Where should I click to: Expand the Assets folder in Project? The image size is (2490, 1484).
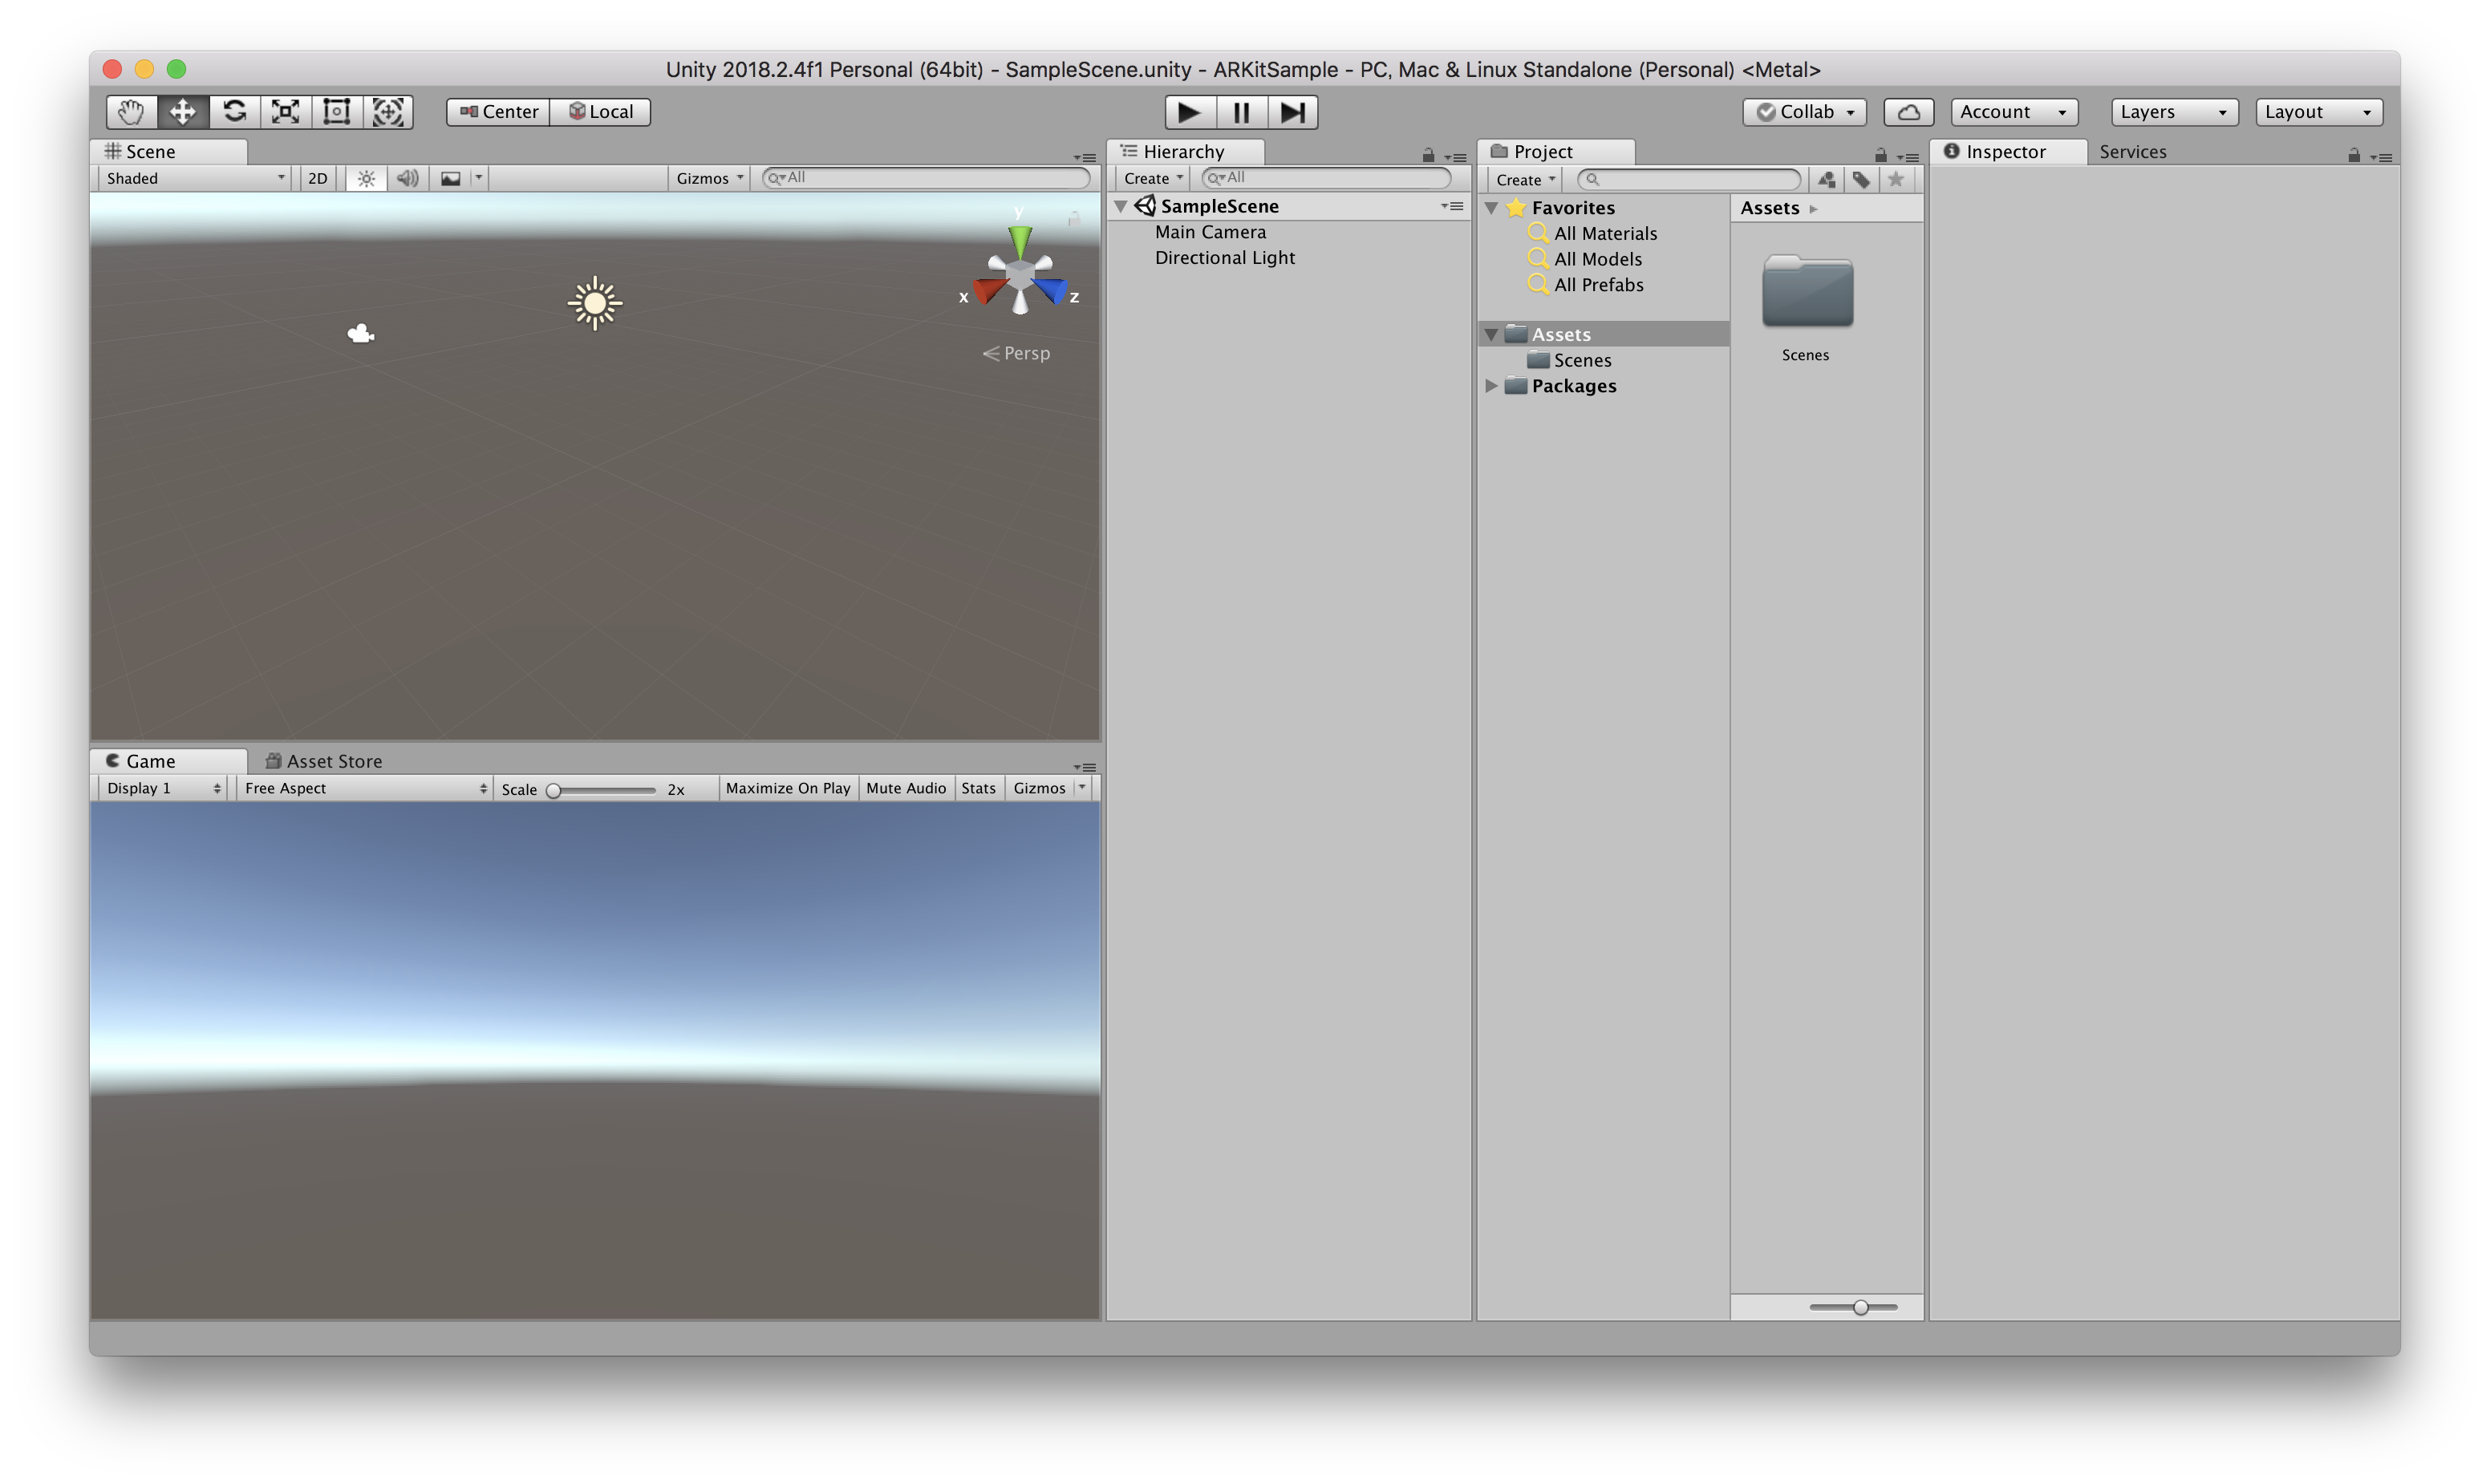click(x=1492, y=332)
